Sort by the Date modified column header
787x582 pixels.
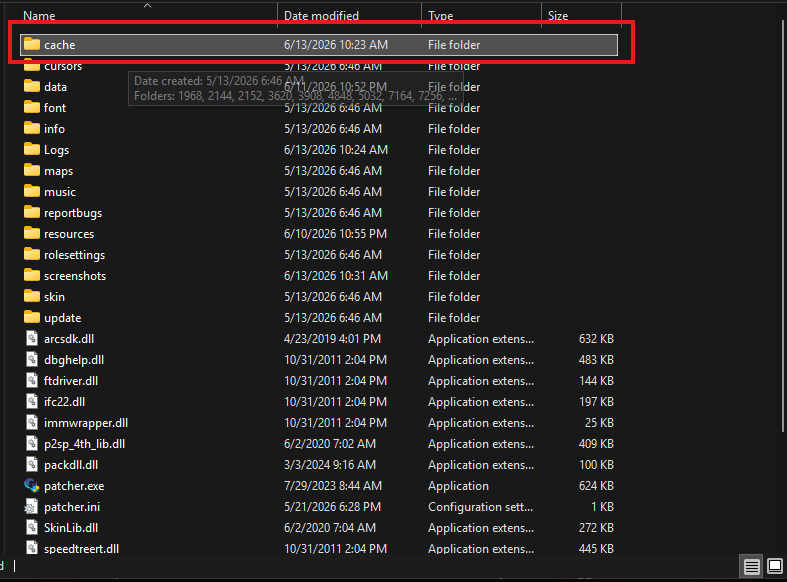(x=321, y=16)
